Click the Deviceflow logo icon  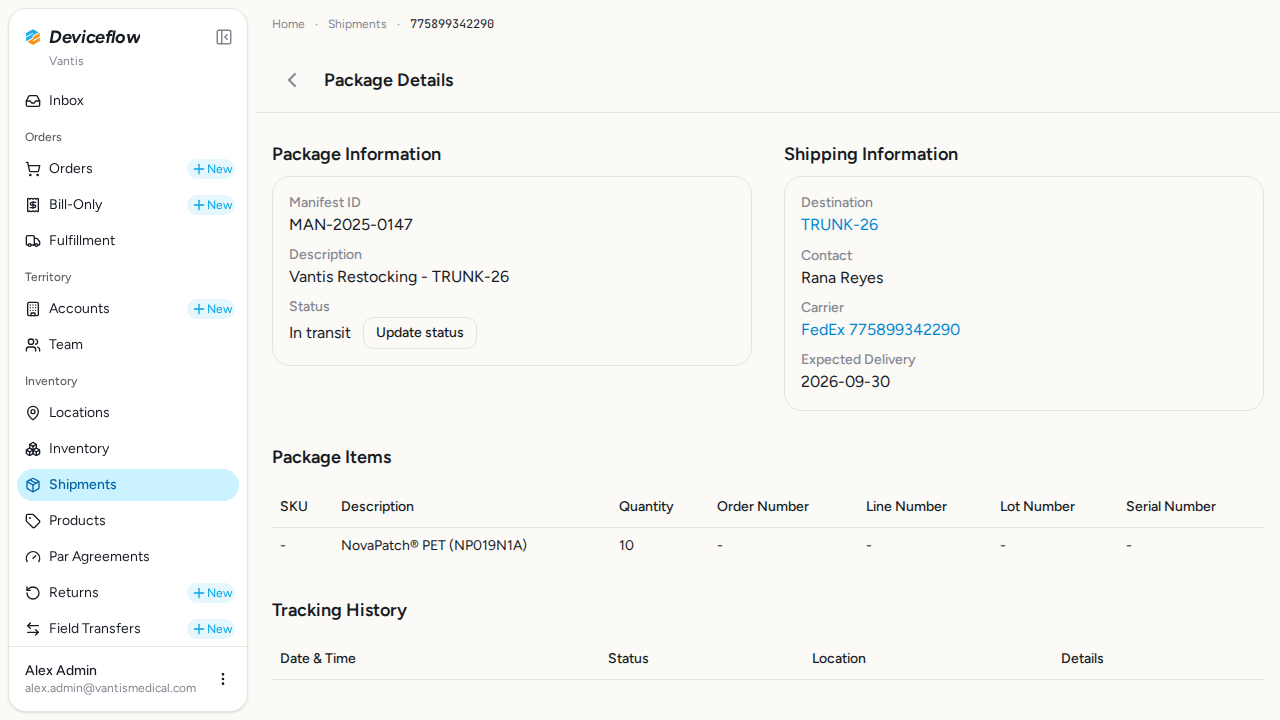coord(33,37)
